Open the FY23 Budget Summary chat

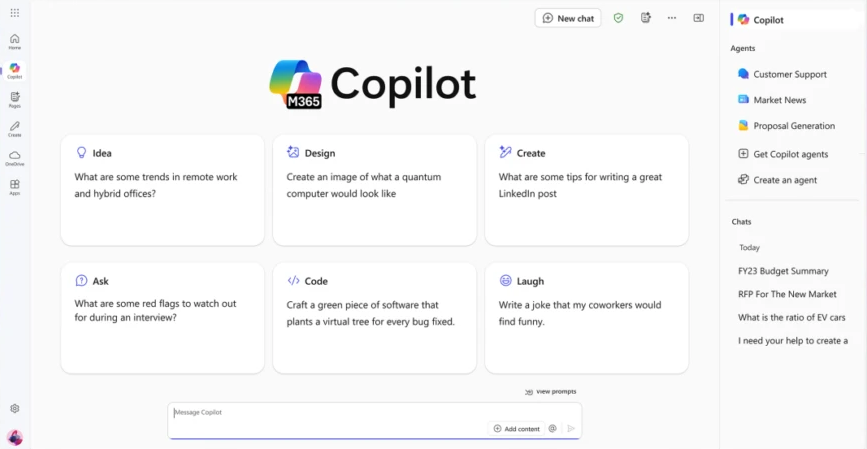pos(783,271)
